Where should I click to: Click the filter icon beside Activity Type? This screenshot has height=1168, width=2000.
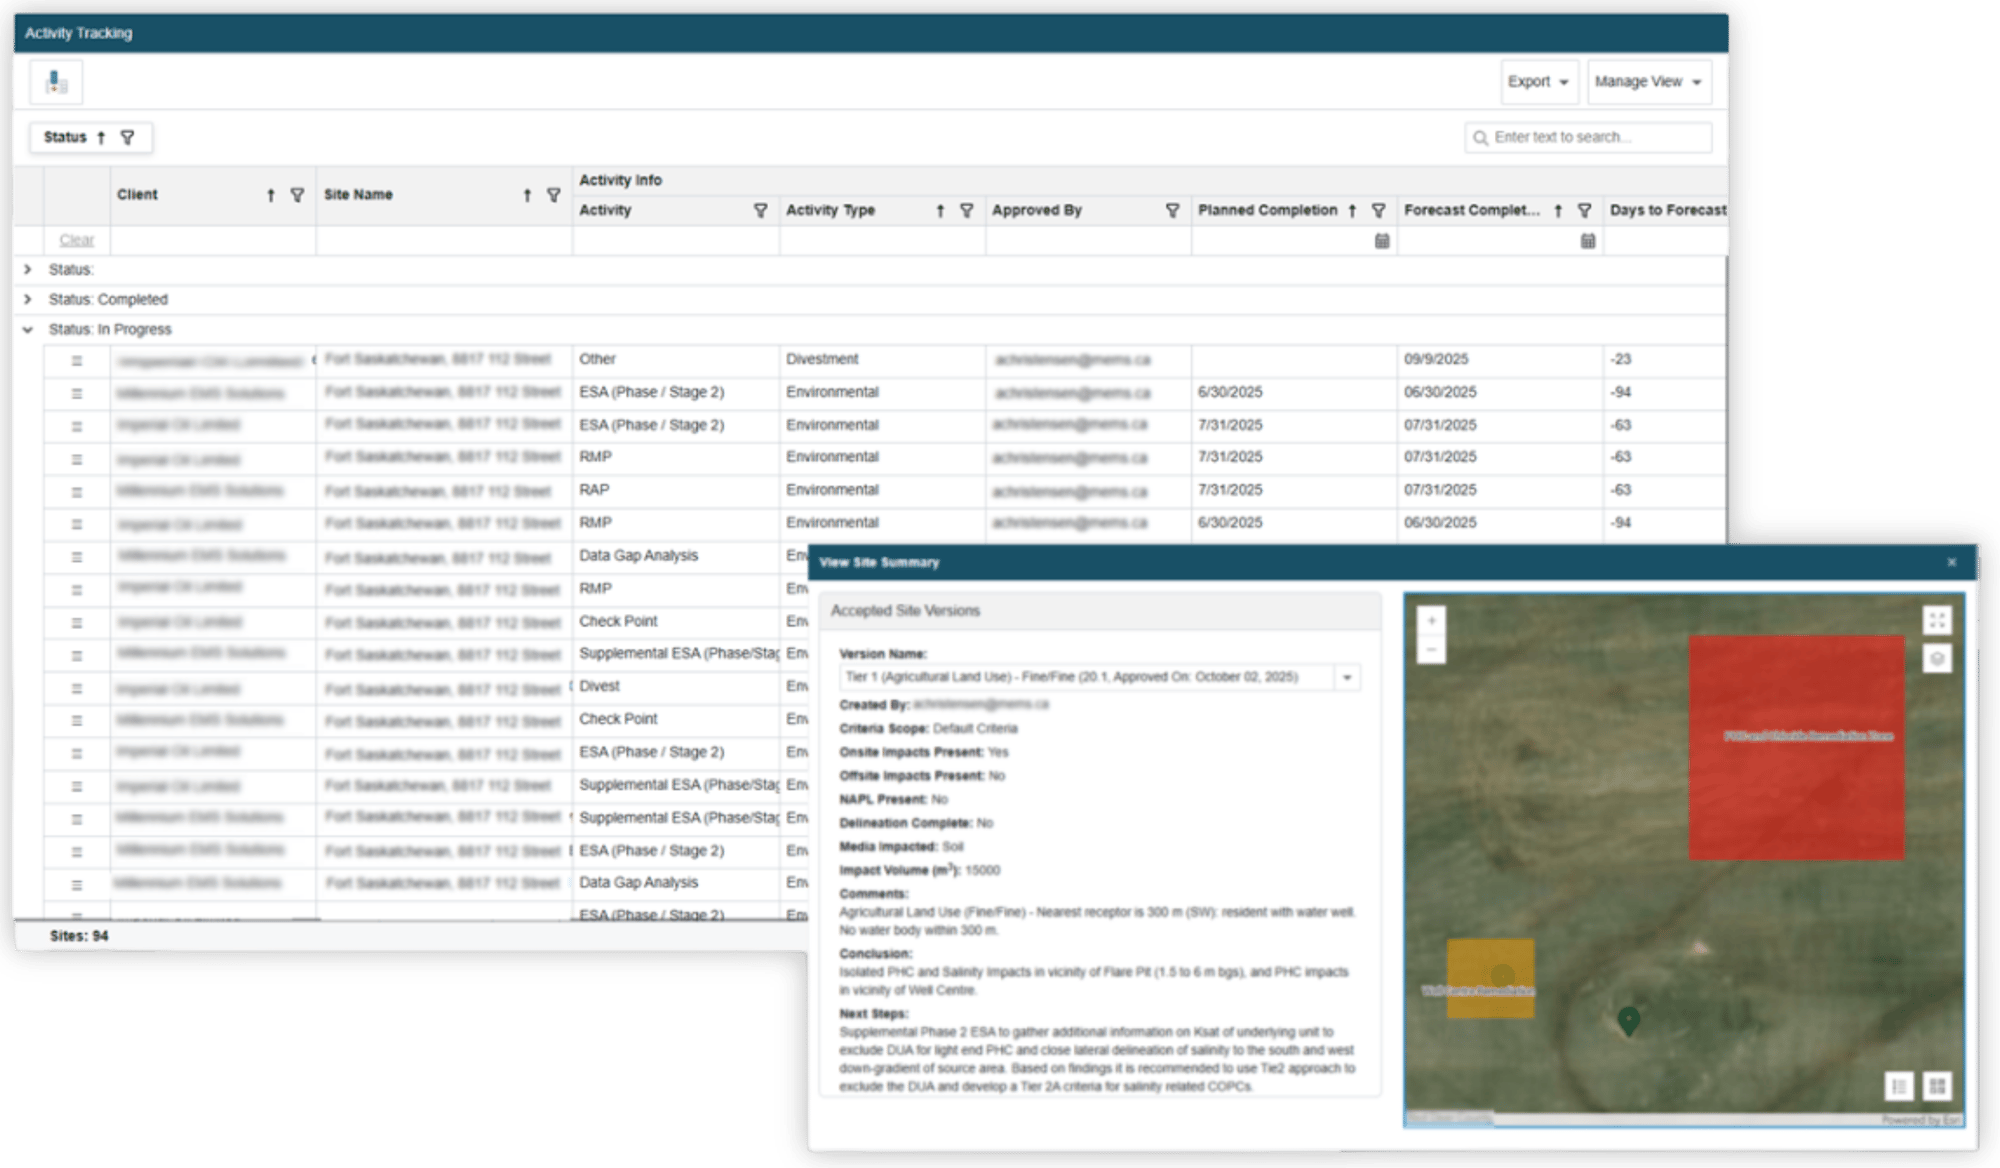965,211
